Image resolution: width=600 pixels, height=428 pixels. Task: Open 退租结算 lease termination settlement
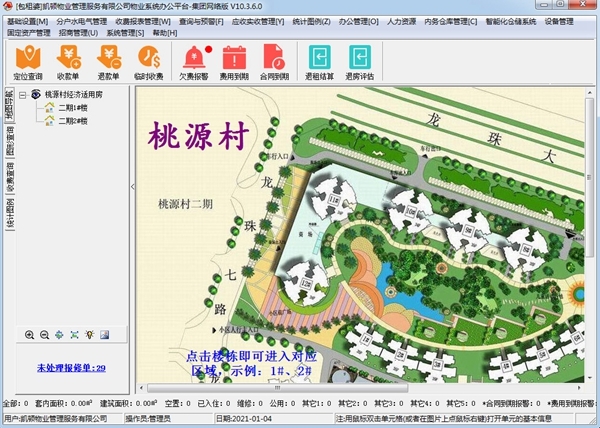(320, 62)
